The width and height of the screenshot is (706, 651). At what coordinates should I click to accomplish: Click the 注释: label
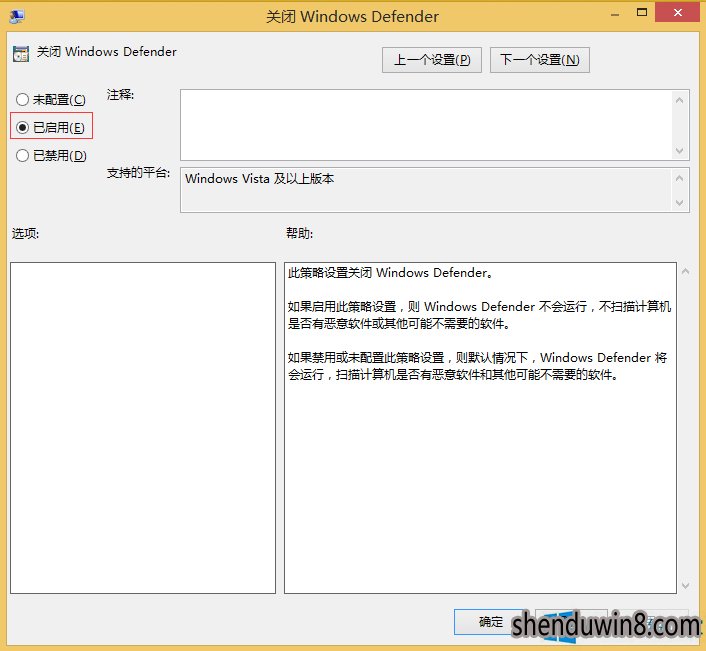click(120, 95)
